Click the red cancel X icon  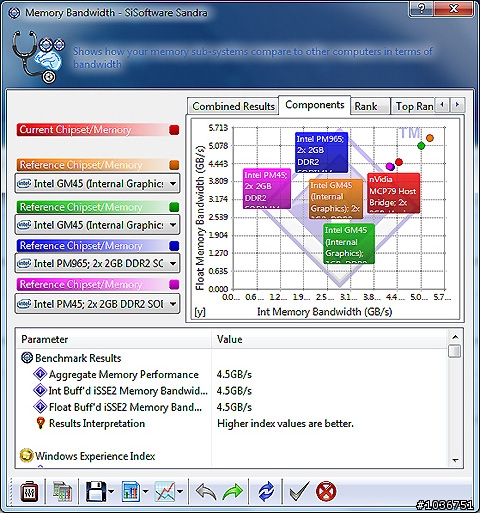tap(326, 492)
